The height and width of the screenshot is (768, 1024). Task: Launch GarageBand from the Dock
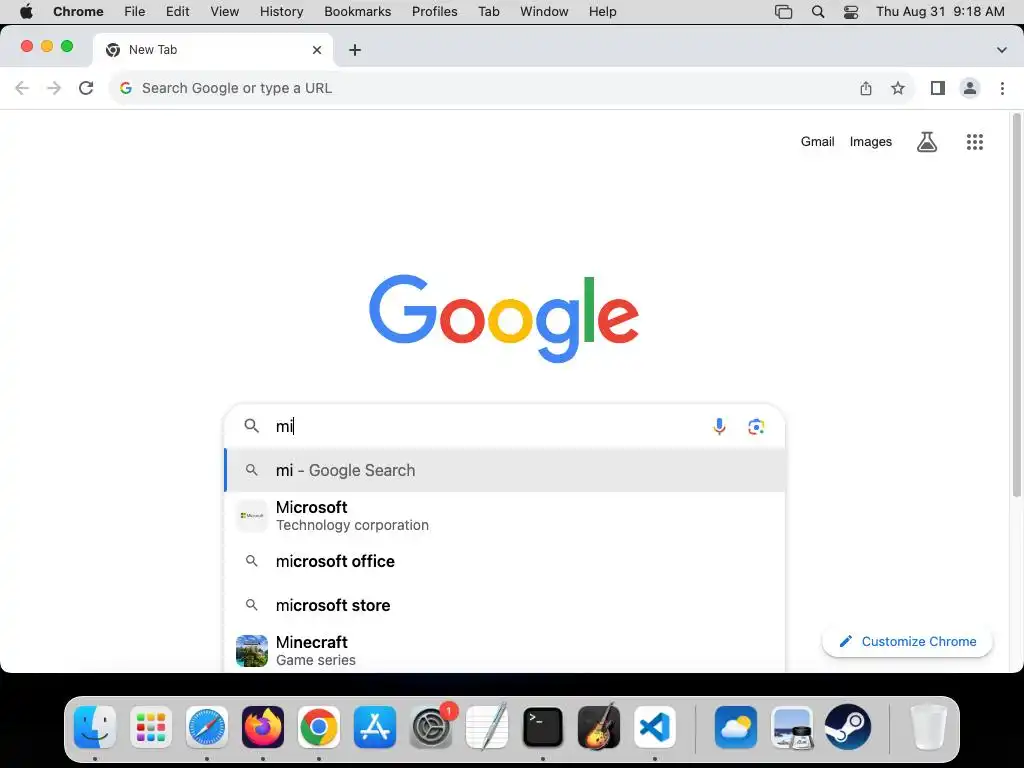coord(599,727)
